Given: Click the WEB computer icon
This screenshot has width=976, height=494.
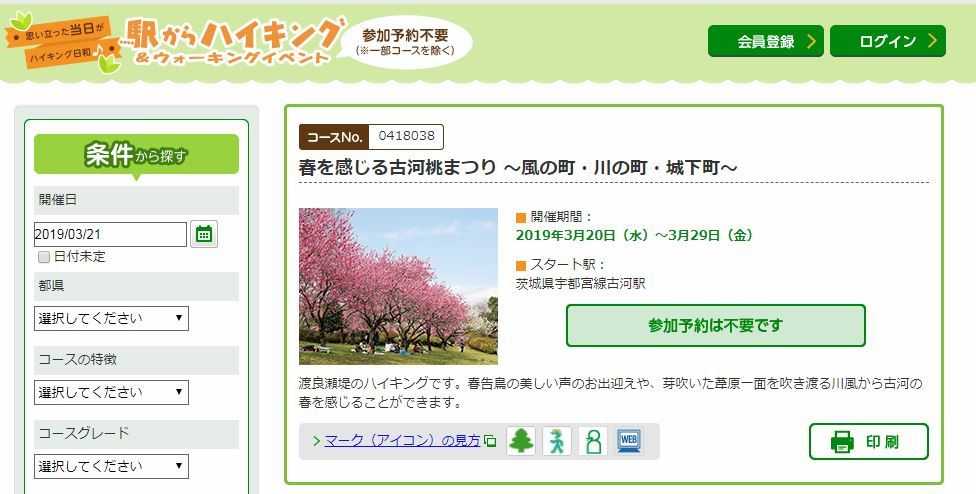Looking at the screenshot, I should pyautogui.click(x=629, y=441).
